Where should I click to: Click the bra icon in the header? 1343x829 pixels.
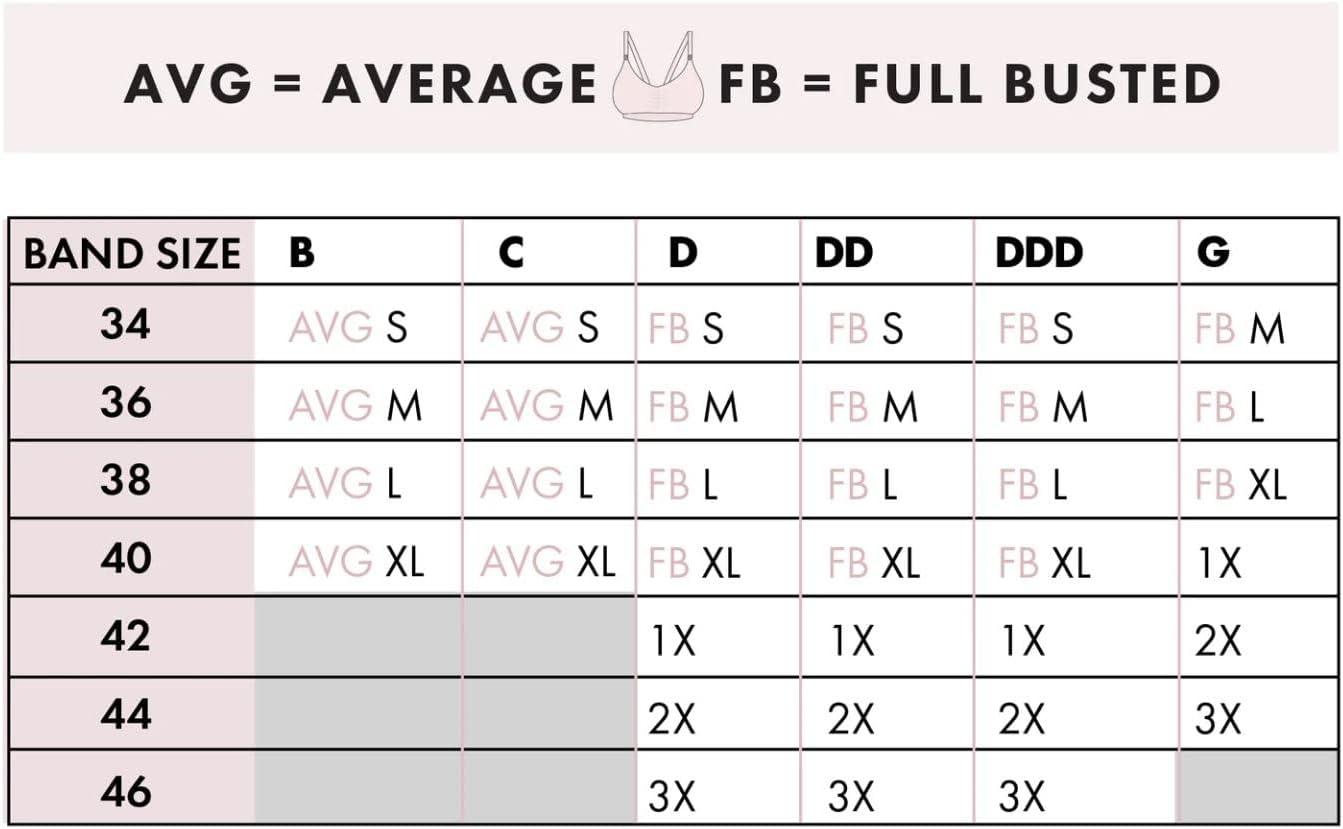coord(655,76)
